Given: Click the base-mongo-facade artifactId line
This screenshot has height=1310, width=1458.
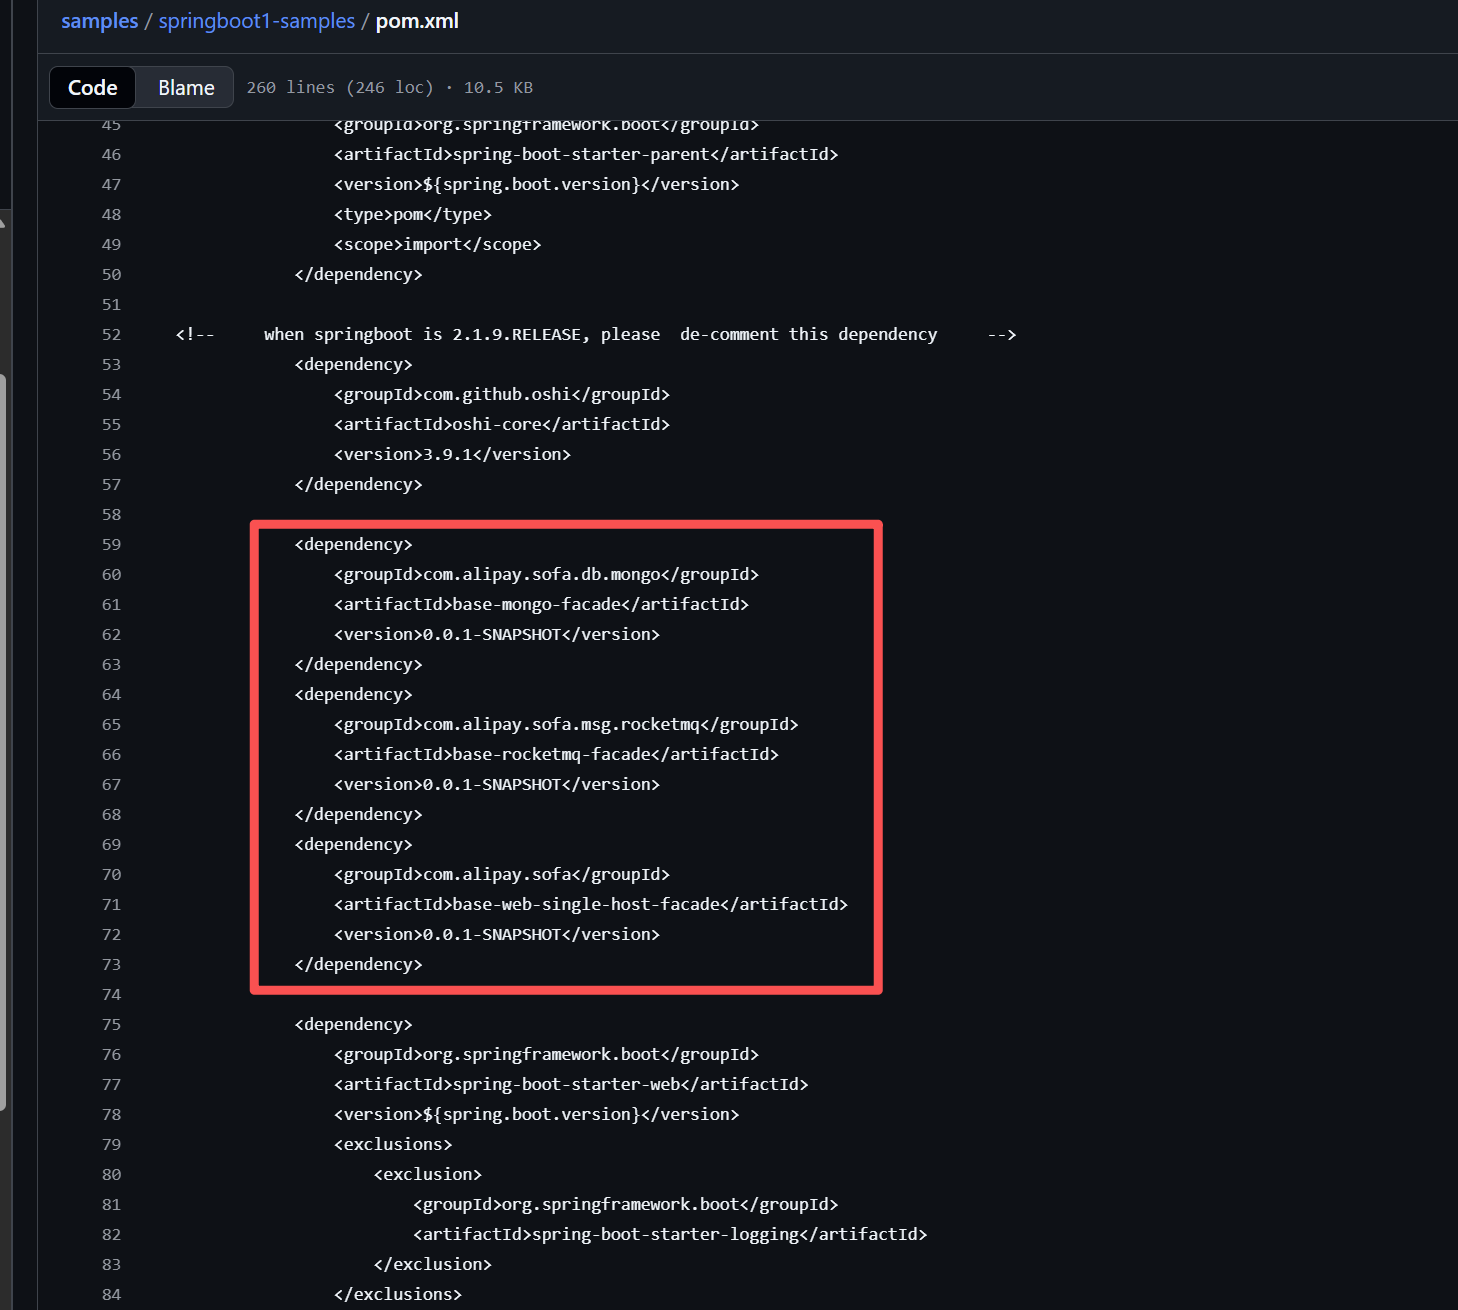Looking at the screenshot, I should [541, 605].
